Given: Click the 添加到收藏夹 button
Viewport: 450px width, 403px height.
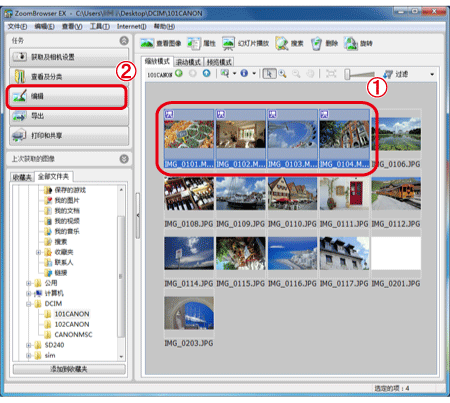Looking at the screenshot, I should 69,369.
